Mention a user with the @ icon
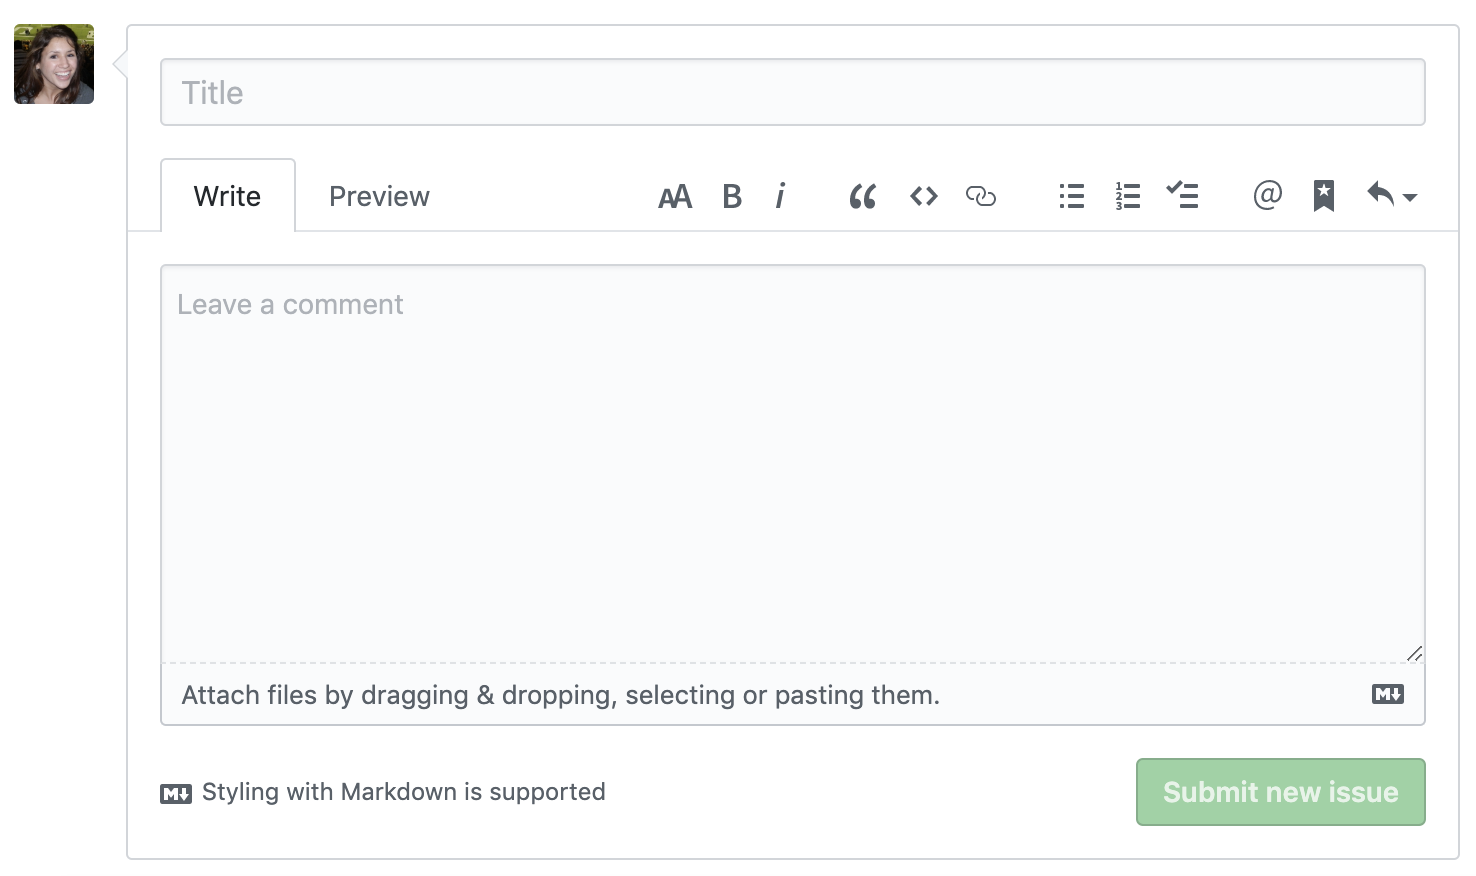Screen dimensions: 1476x876 coord(1267,195)
